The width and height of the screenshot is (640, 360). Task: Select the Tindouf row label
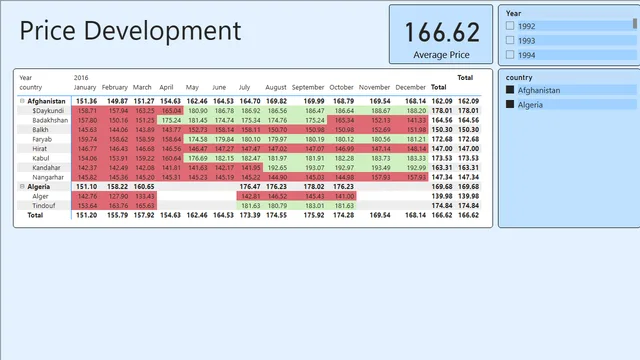click(x=44, y=206)
